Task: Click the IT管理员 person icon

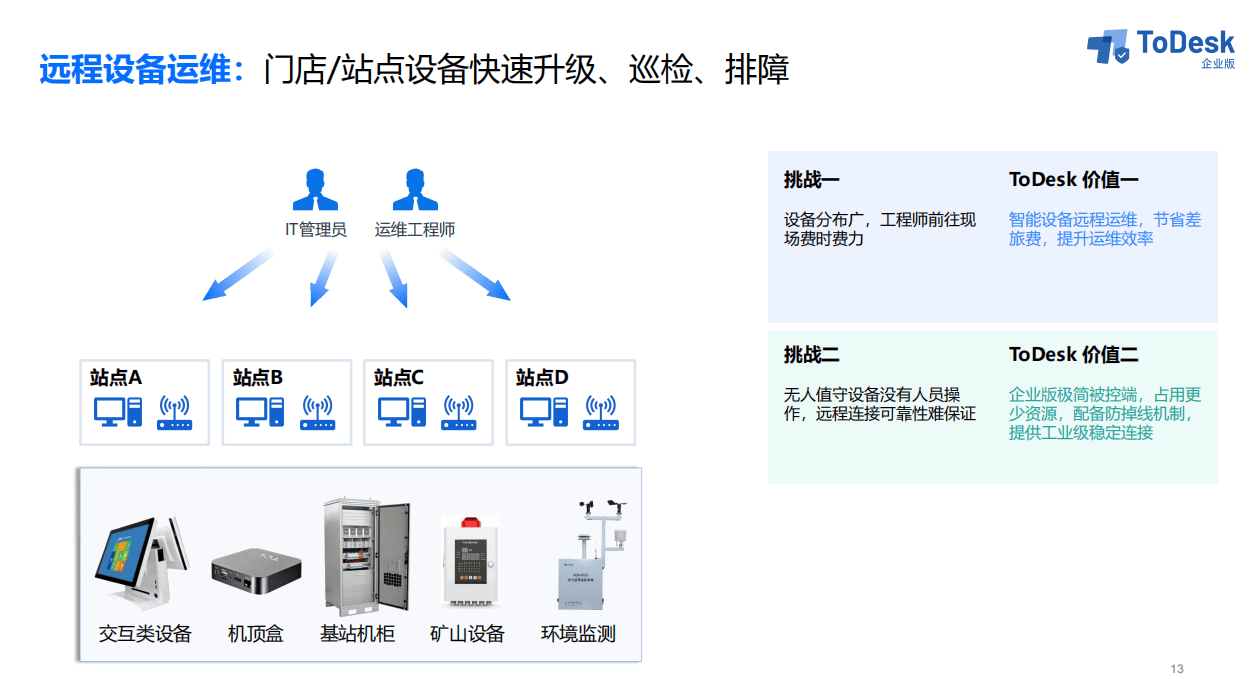Action: pos(315,190)
